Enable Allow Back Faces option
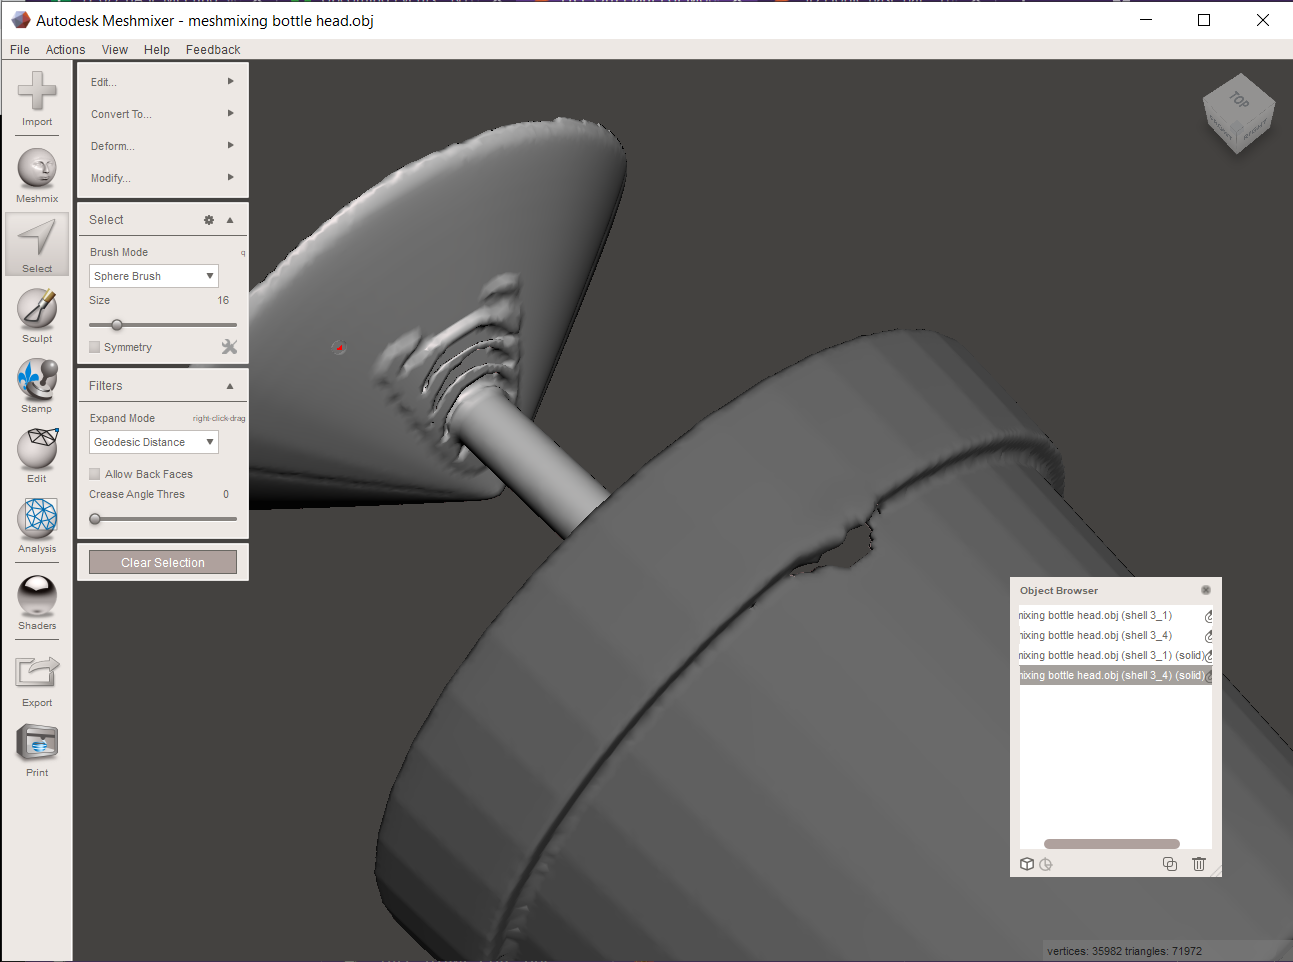The image size is (1293, 962). [x=94, y=473]
